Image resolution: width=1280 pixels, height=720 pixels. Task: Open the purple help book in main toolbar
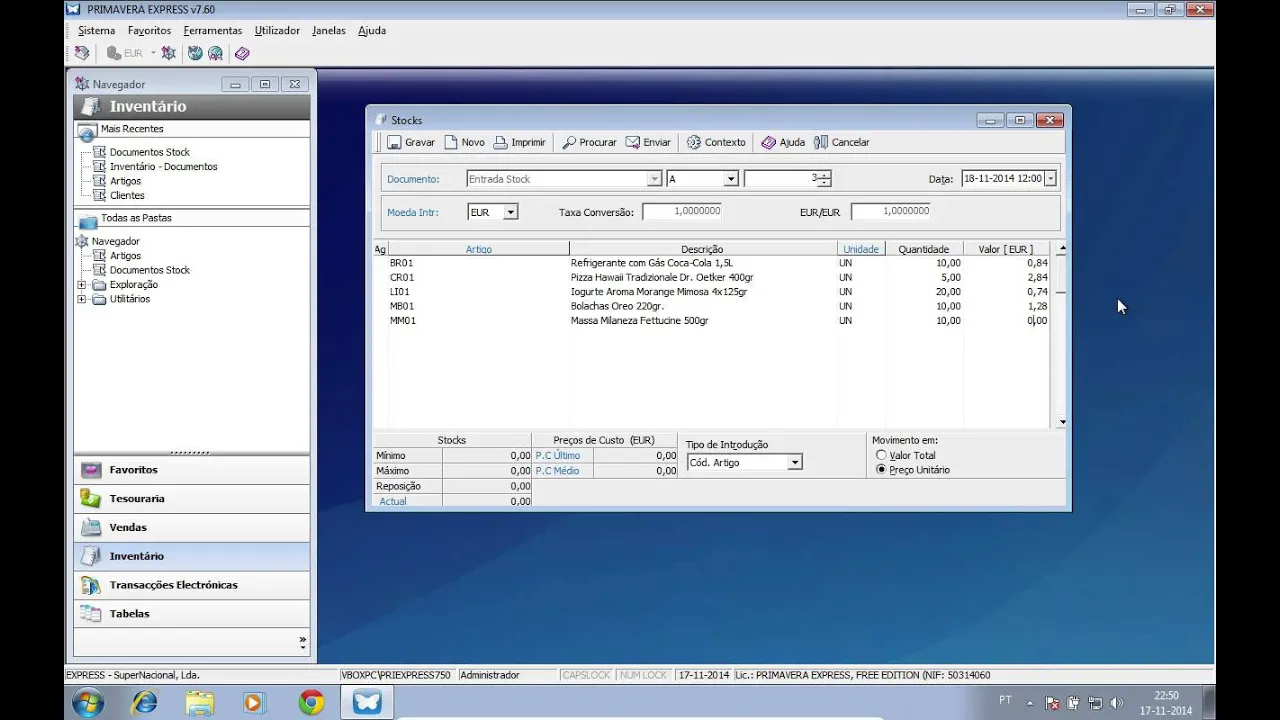pyautogui.click(x=242, y=53)
